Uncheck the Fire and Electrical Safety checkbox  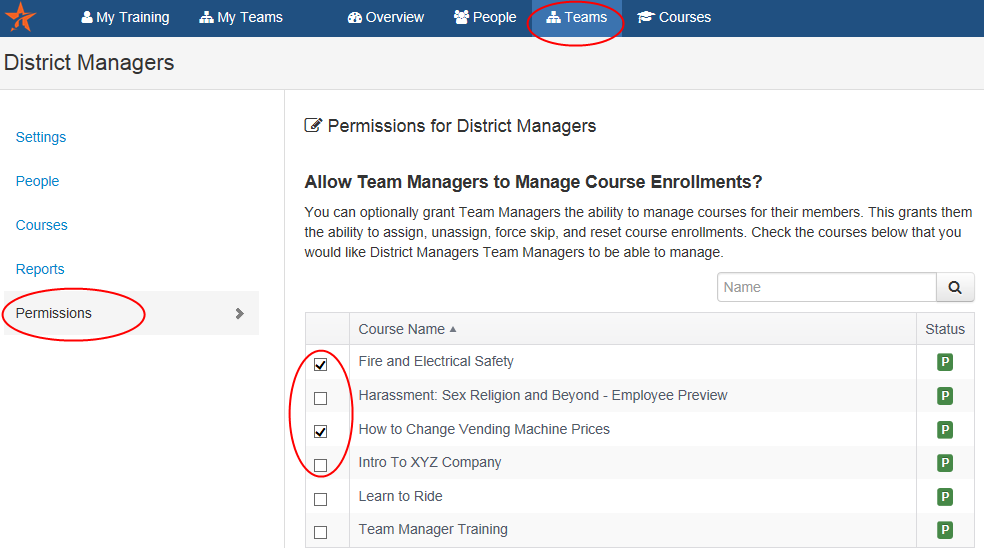[321, 364]
